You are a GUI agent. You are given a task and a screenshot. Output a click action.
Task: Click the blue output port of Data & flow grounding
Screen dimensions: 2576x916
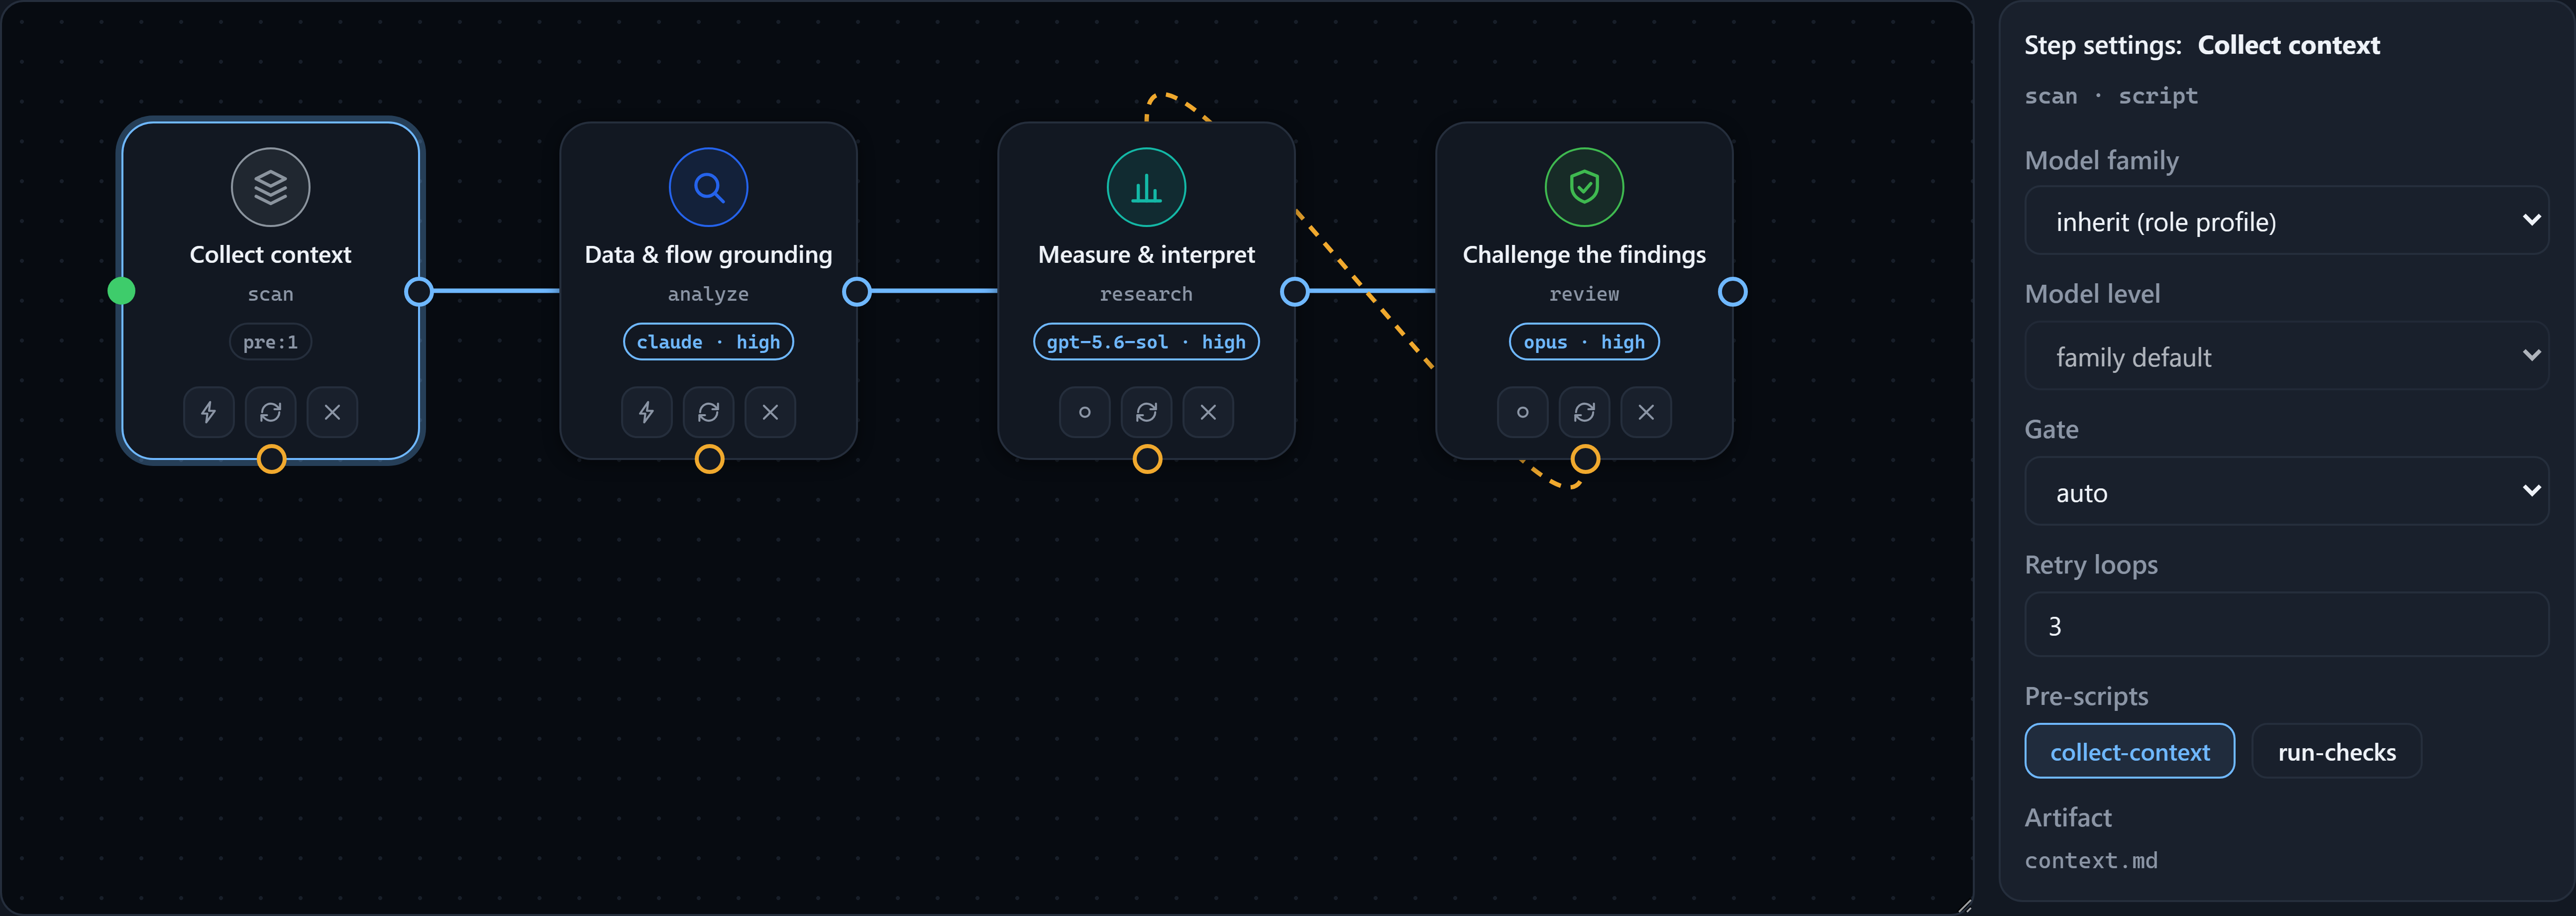tap(857, 292)
